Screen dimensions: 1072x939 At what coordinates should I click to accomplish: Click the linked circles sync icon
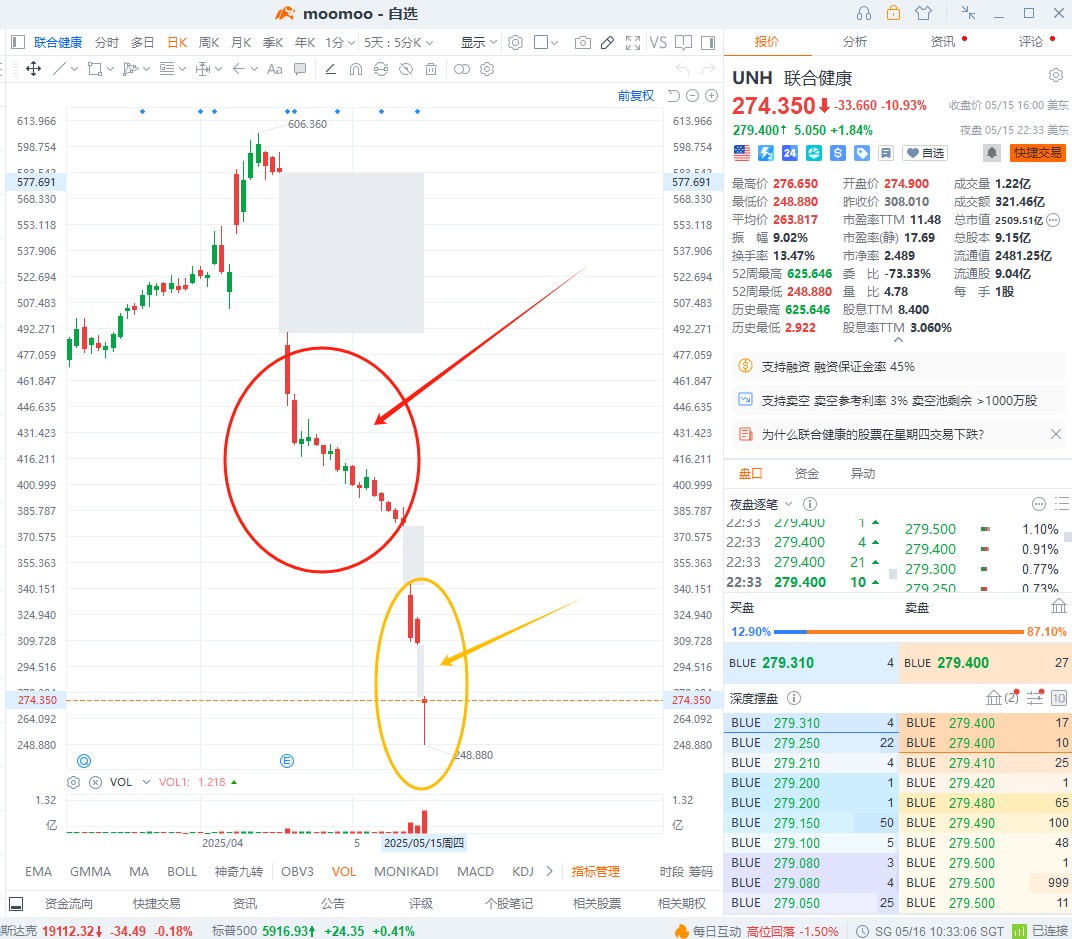461,69
